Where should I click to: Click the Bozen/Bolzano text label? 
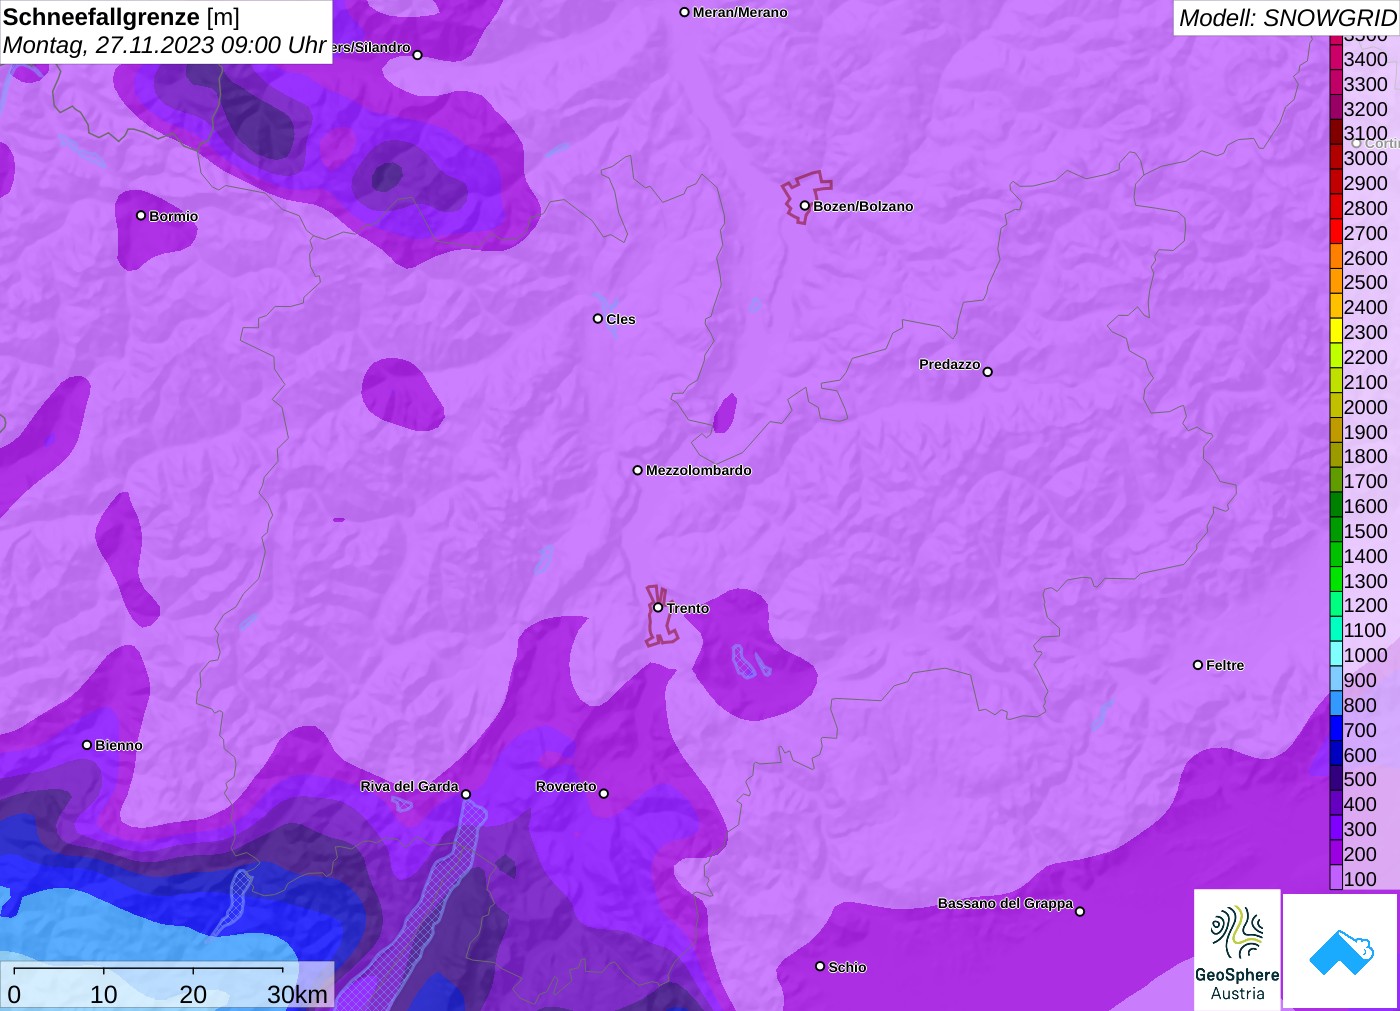863,206
